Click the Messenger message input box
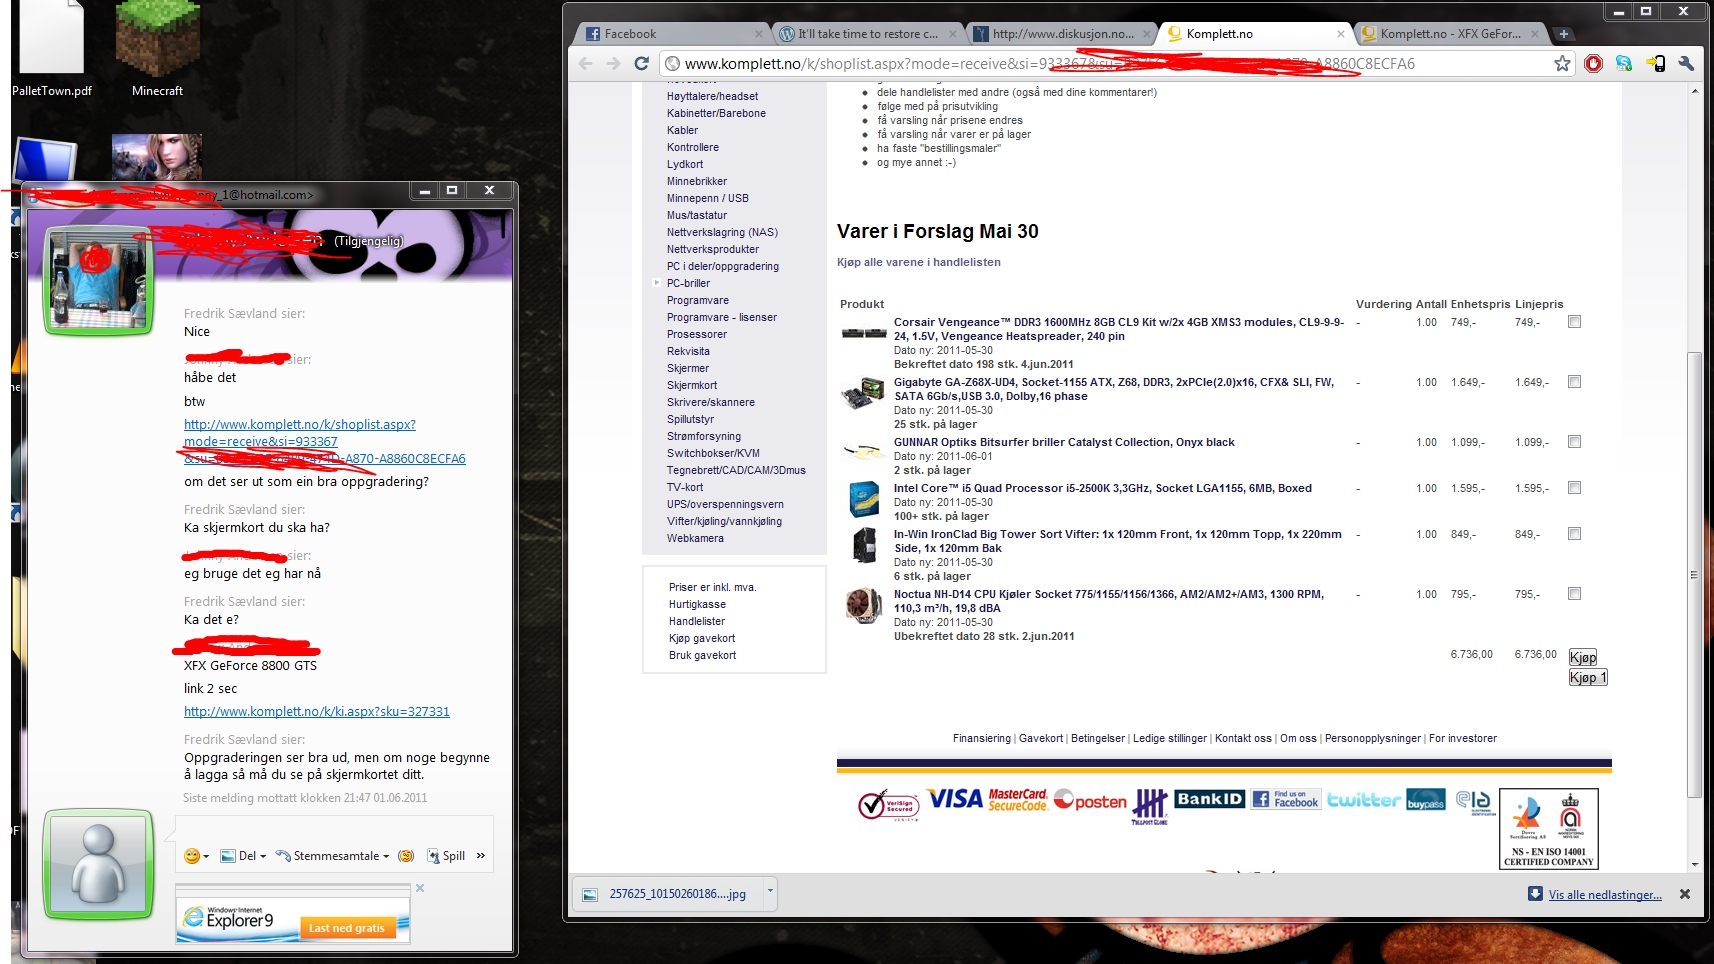 (x=334, y=828)
